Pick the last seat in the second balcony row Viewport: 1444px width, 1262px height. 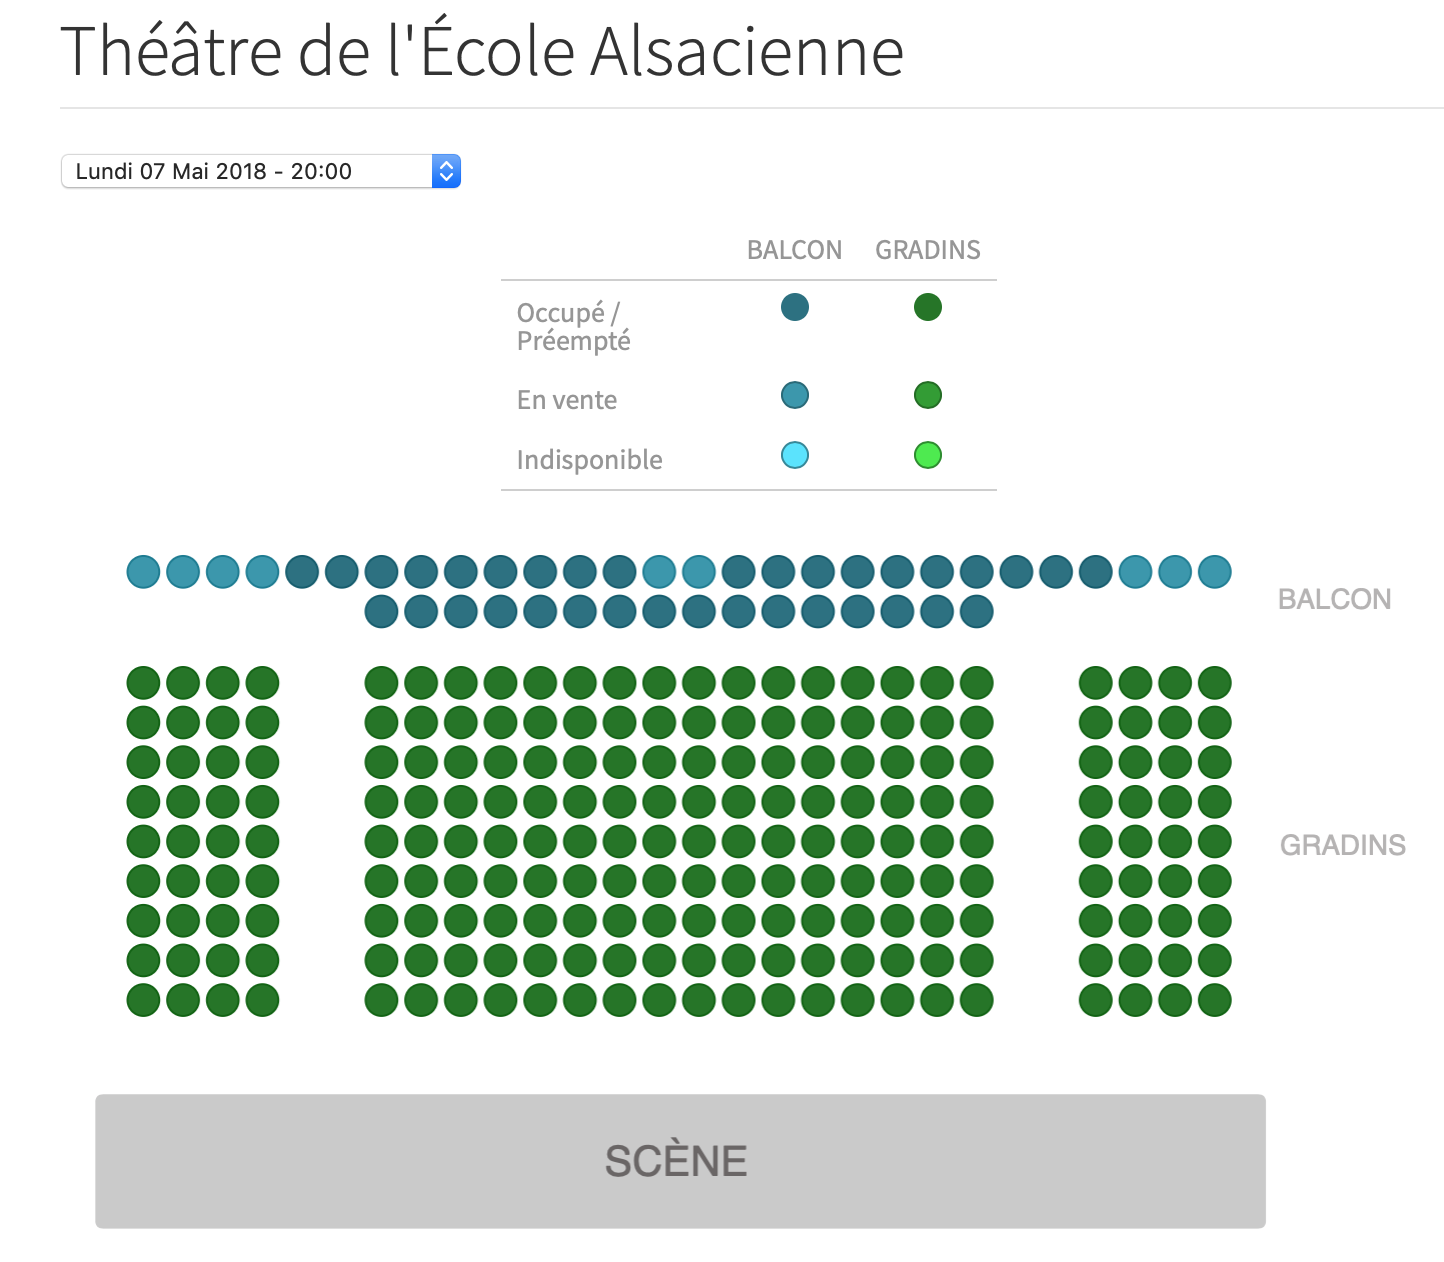[x=976, y=611]
